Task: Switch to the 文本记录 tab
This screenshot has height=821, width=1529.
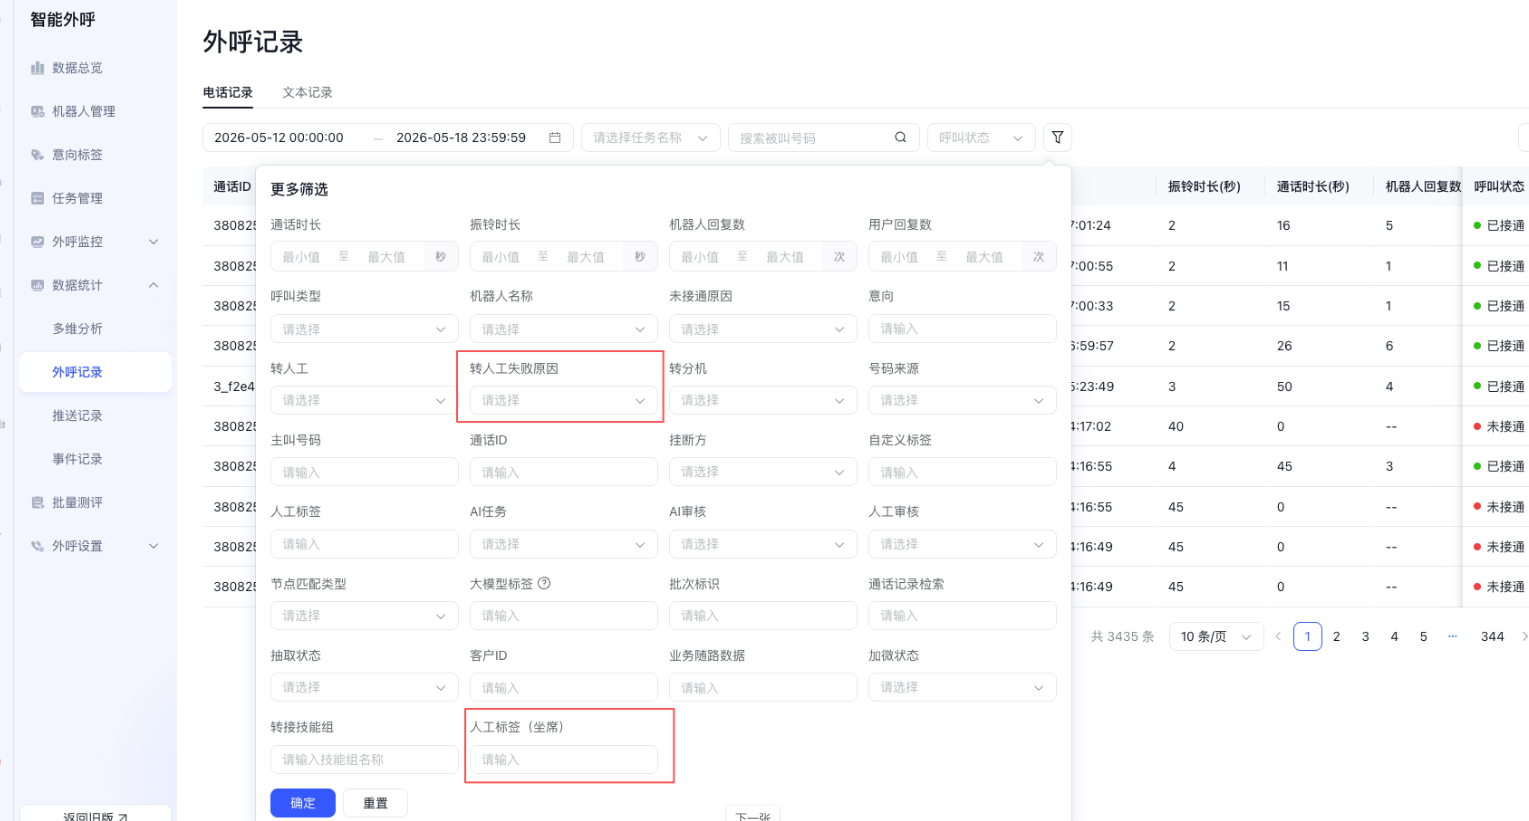Action: (307, 92)
